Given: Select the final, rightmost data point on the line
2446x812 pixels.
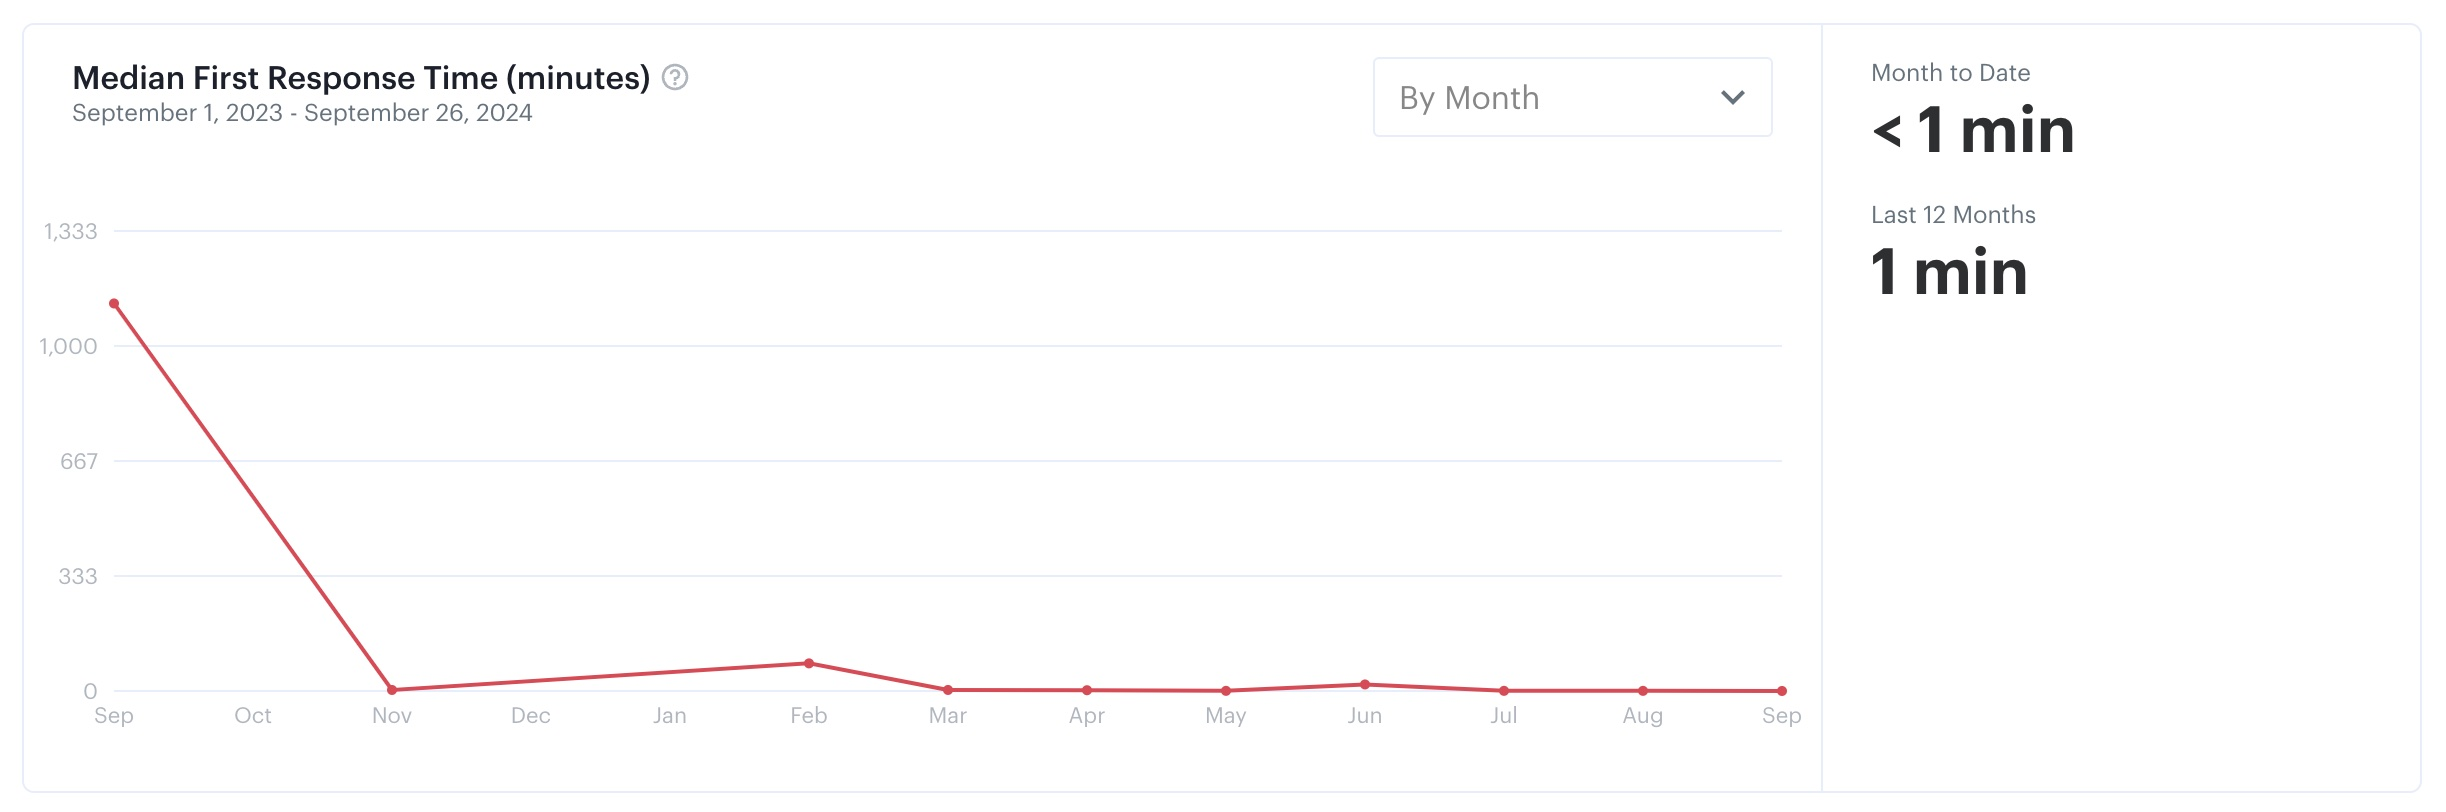Looking at the screenshot, I should tap(1782, 691).
